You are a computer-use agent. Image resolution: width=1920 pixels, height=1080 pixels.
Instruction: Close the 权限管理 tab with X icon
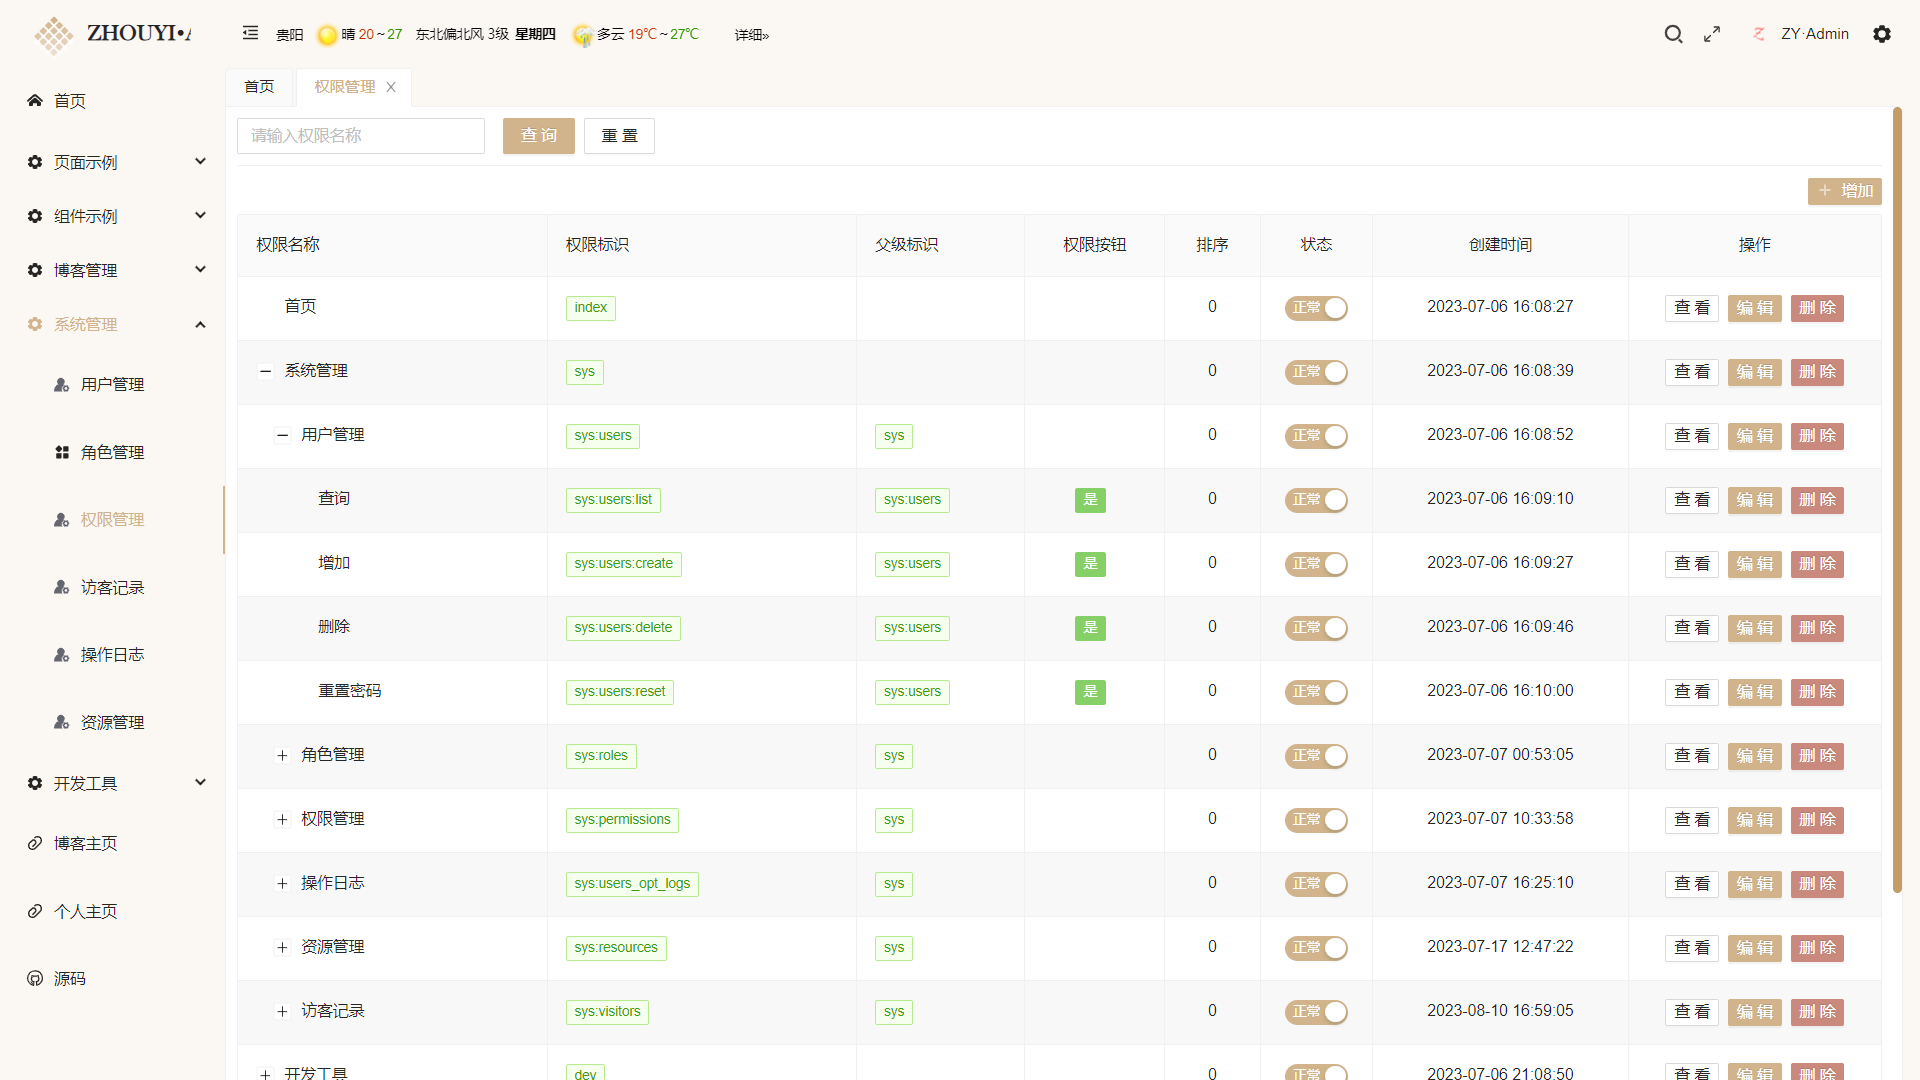[391, 87]
